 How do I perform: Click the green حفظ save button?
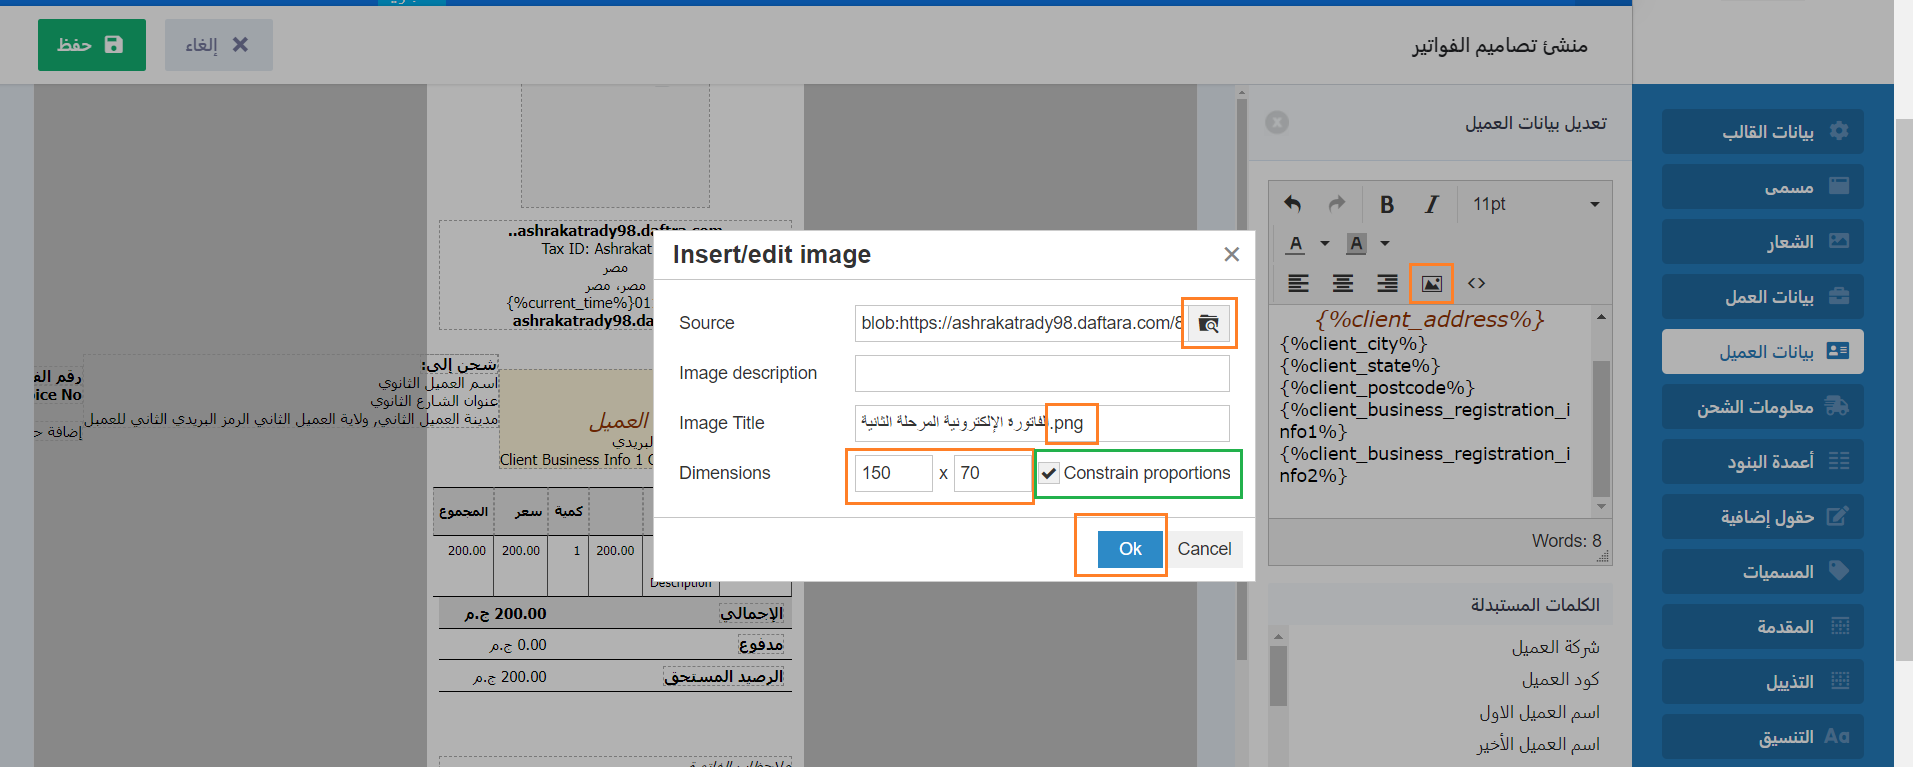click(92, 45)
